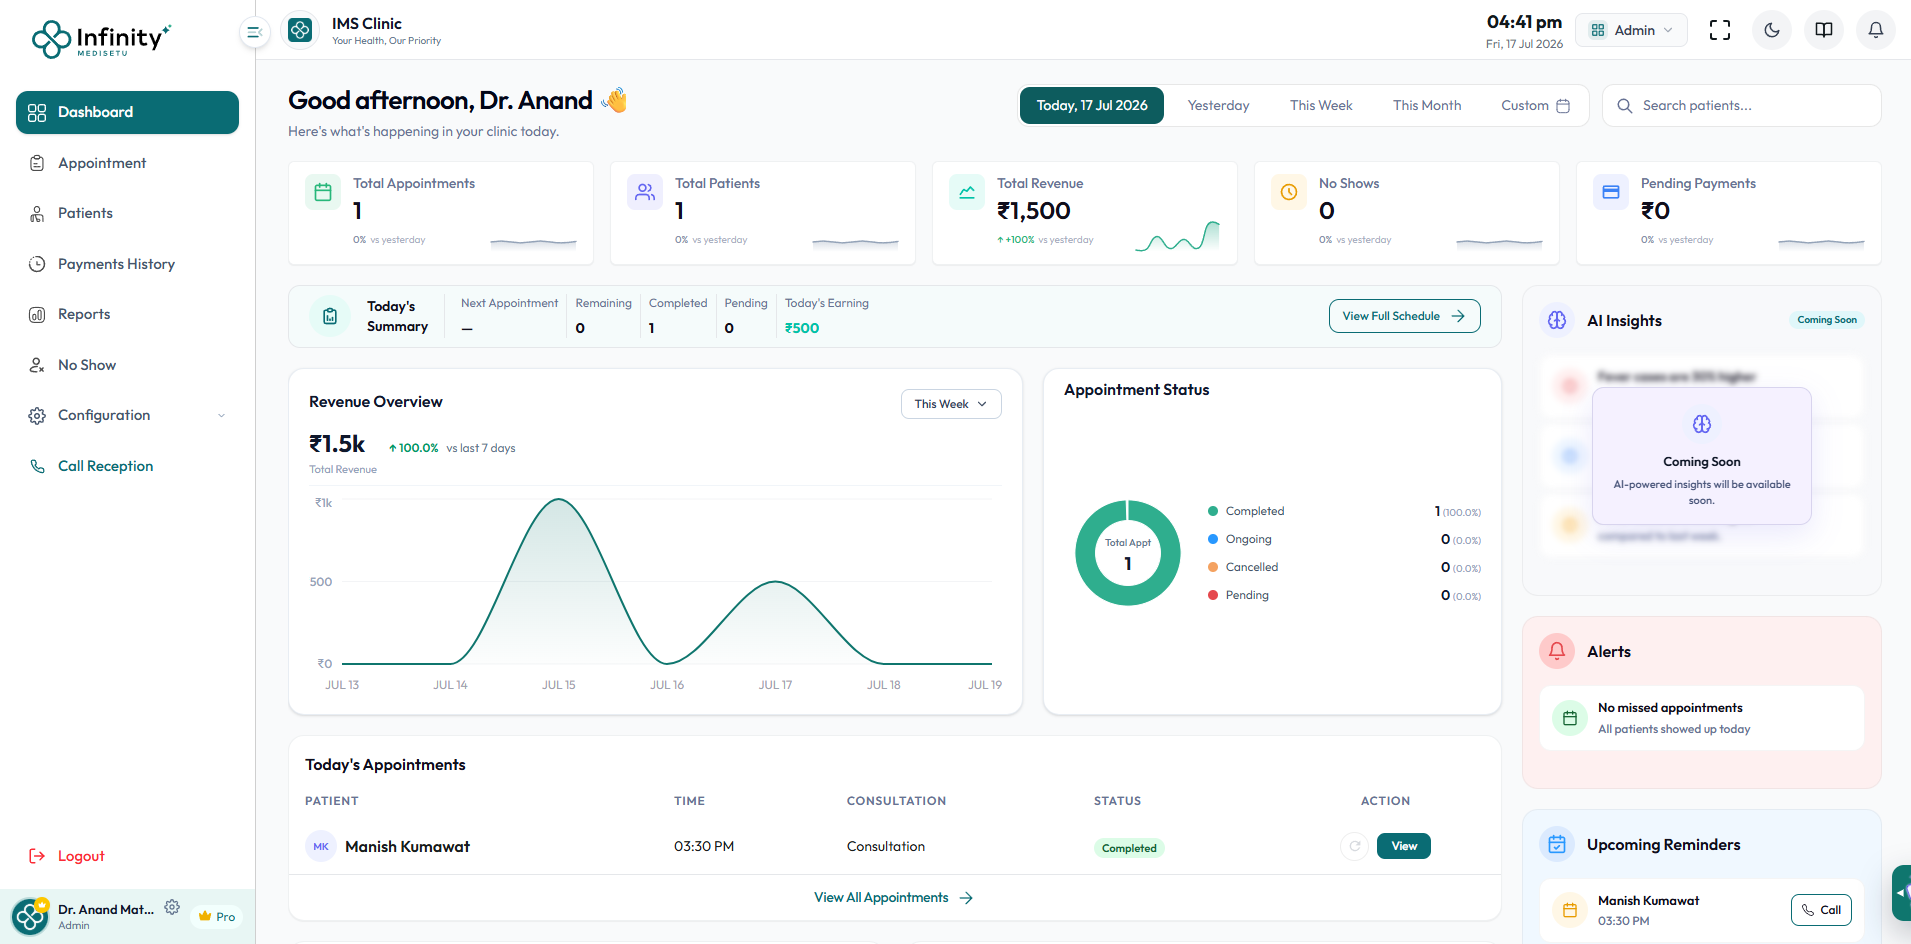Expand the Configuration sidebar menu

pos(127,415)
